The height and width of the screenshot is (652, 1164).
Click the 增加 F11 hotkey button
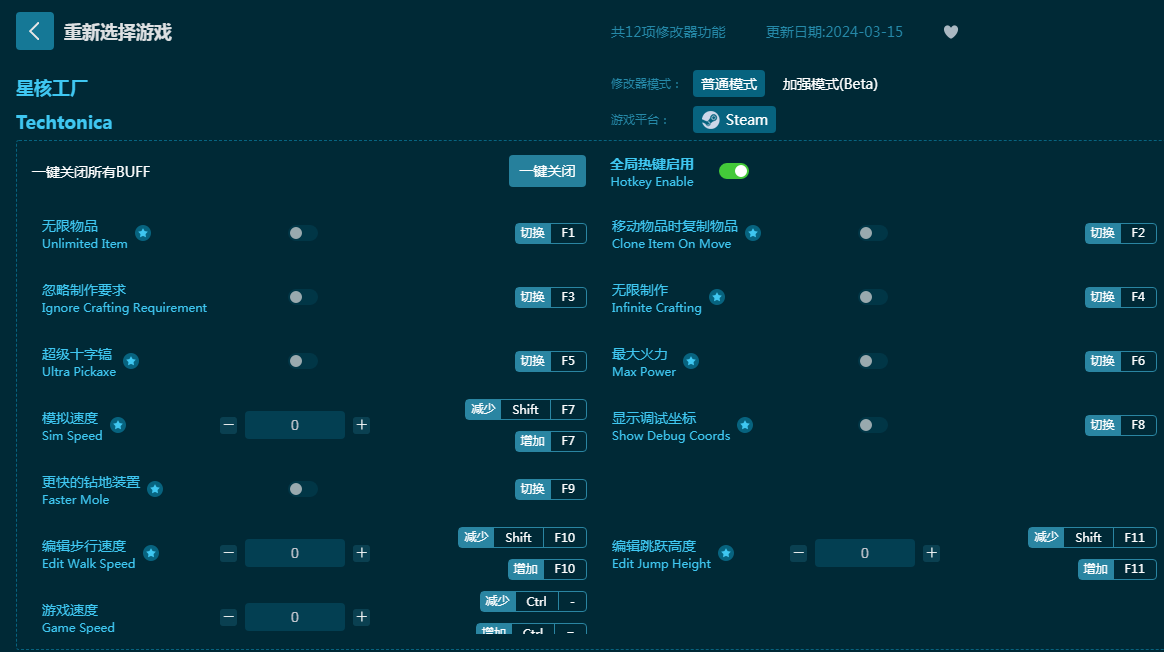[x=1117, y=569]
